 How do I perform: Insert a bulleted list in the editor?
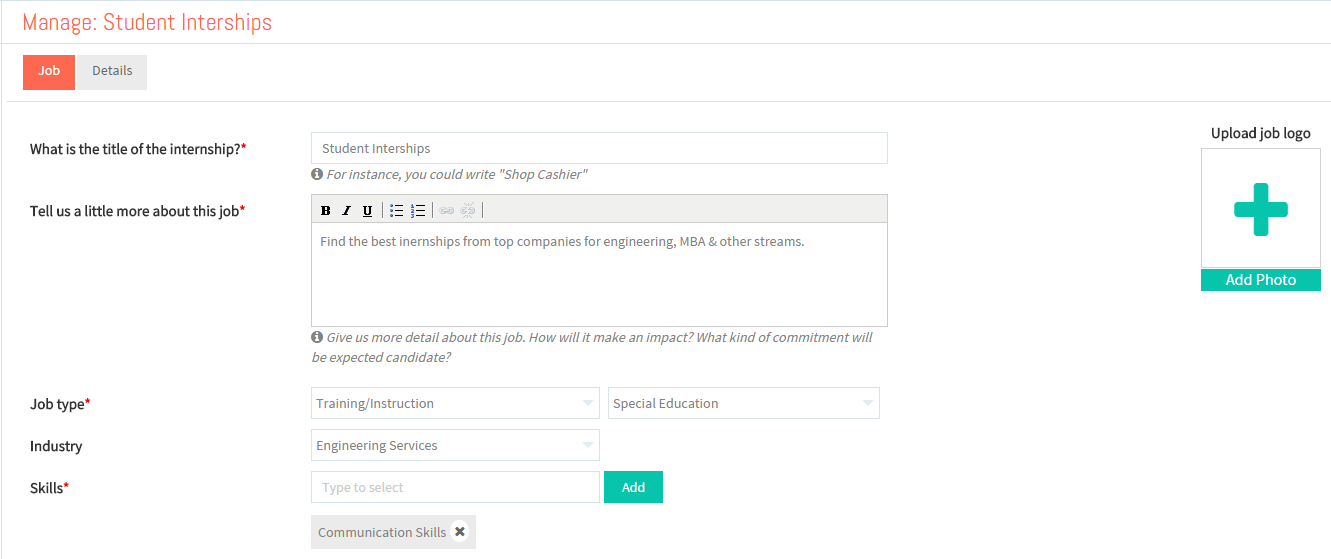tap(396, 210)
